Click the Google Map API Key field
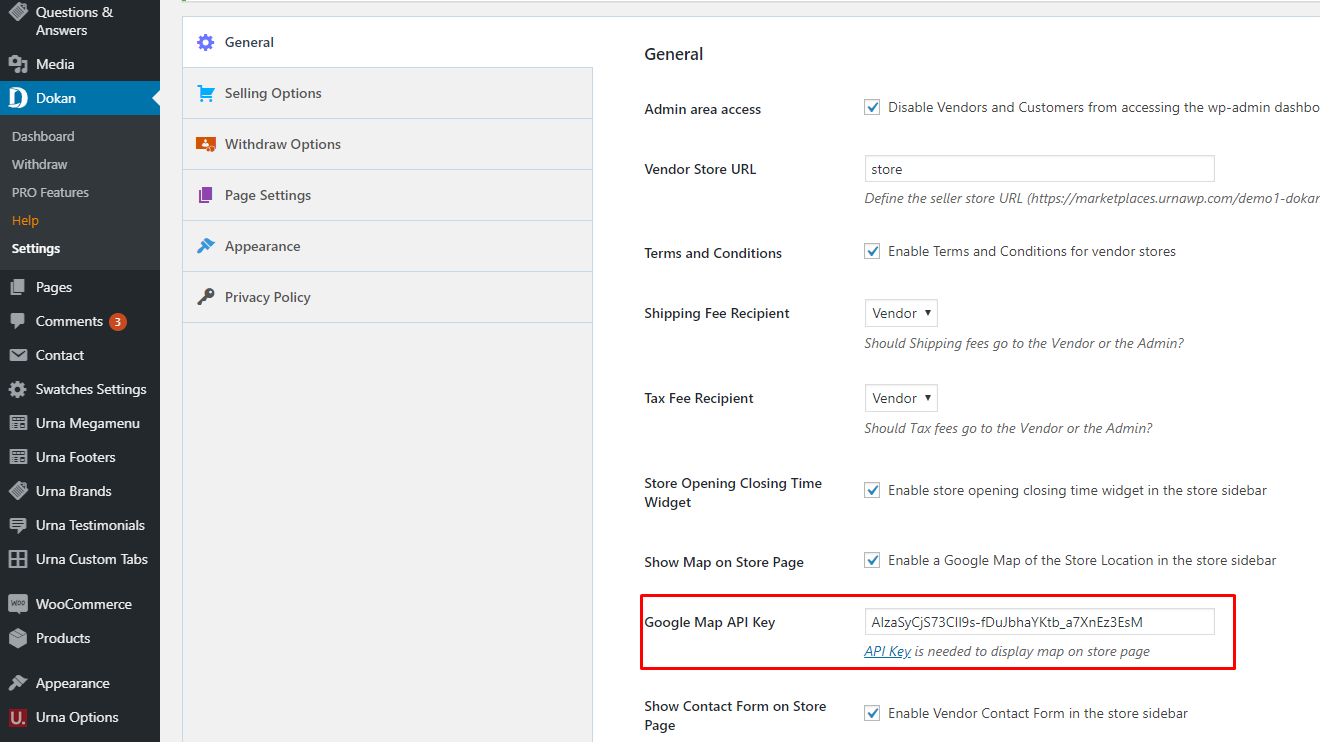 click(1040, 622)
